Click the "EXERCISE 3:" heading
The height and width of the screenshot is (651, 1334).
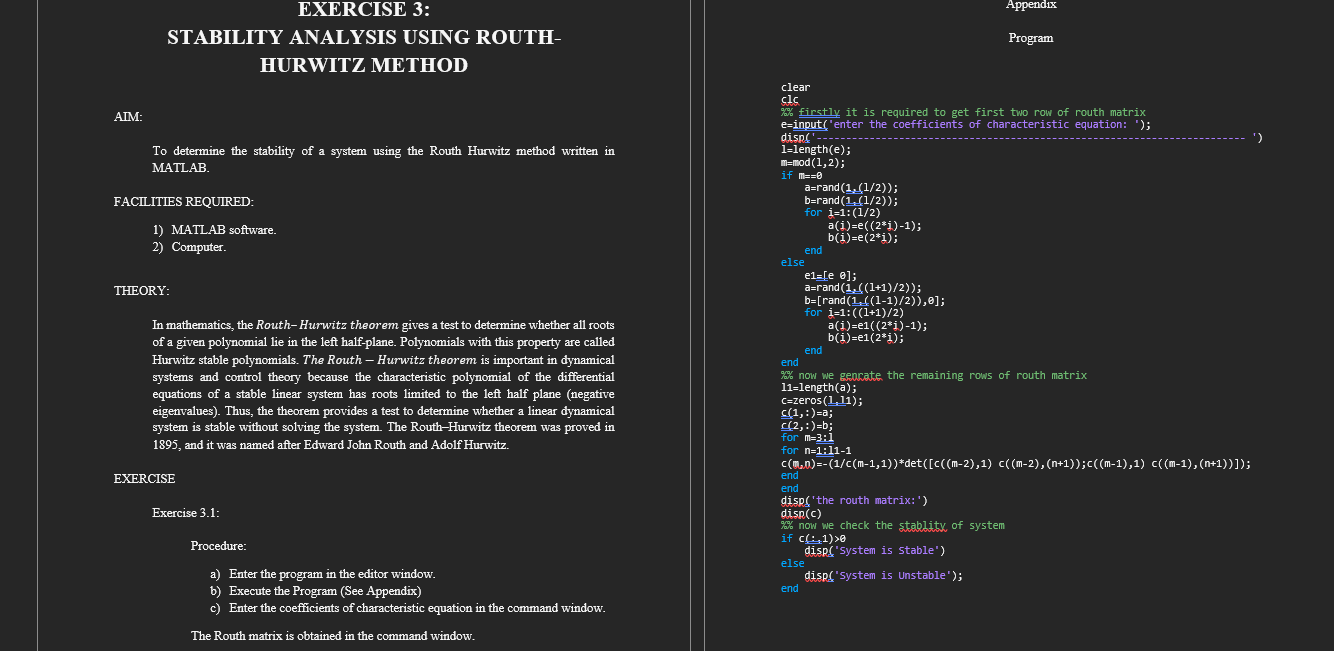tap(364, 11)
